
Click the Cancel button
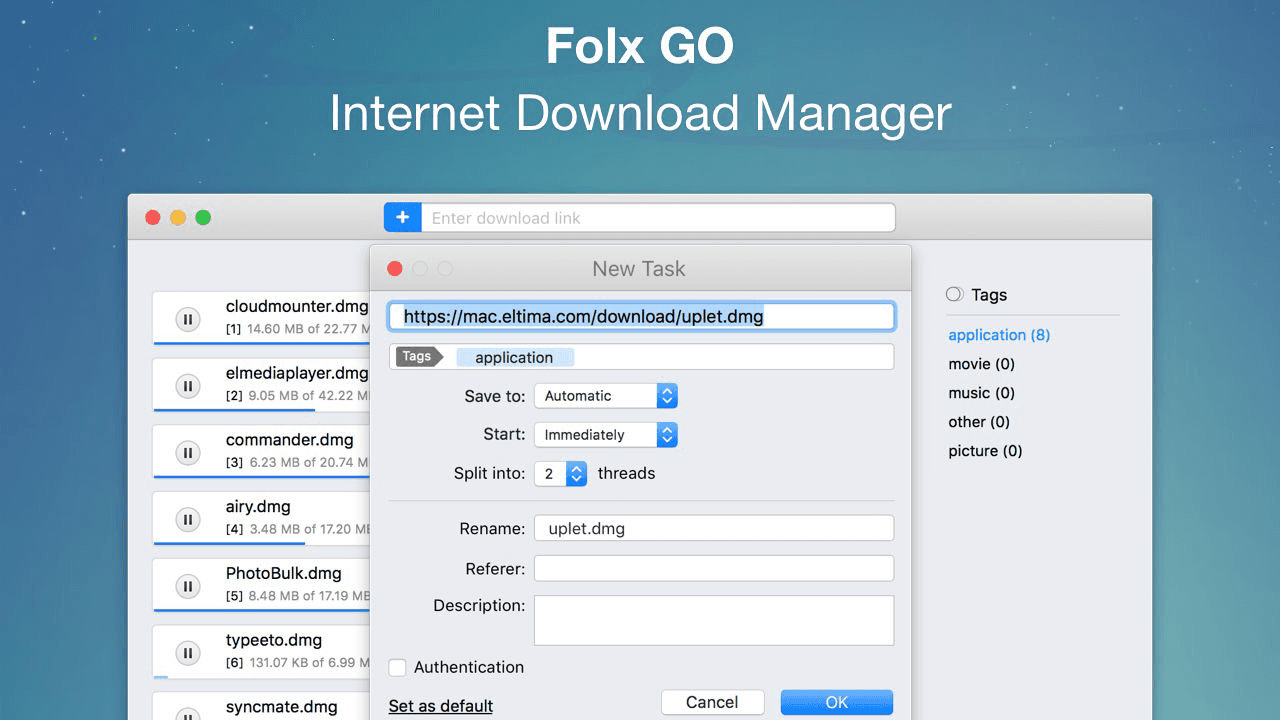click(712, 702)
